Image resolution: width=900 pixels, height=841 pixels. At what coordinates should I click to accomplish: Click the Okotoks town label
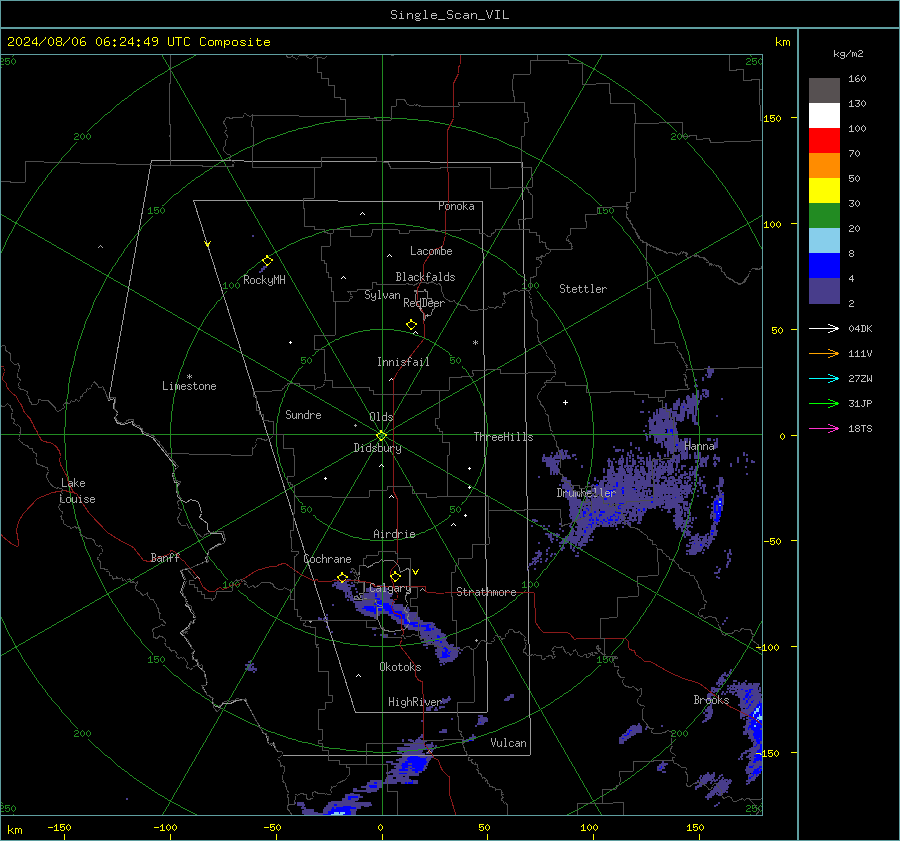400,667
